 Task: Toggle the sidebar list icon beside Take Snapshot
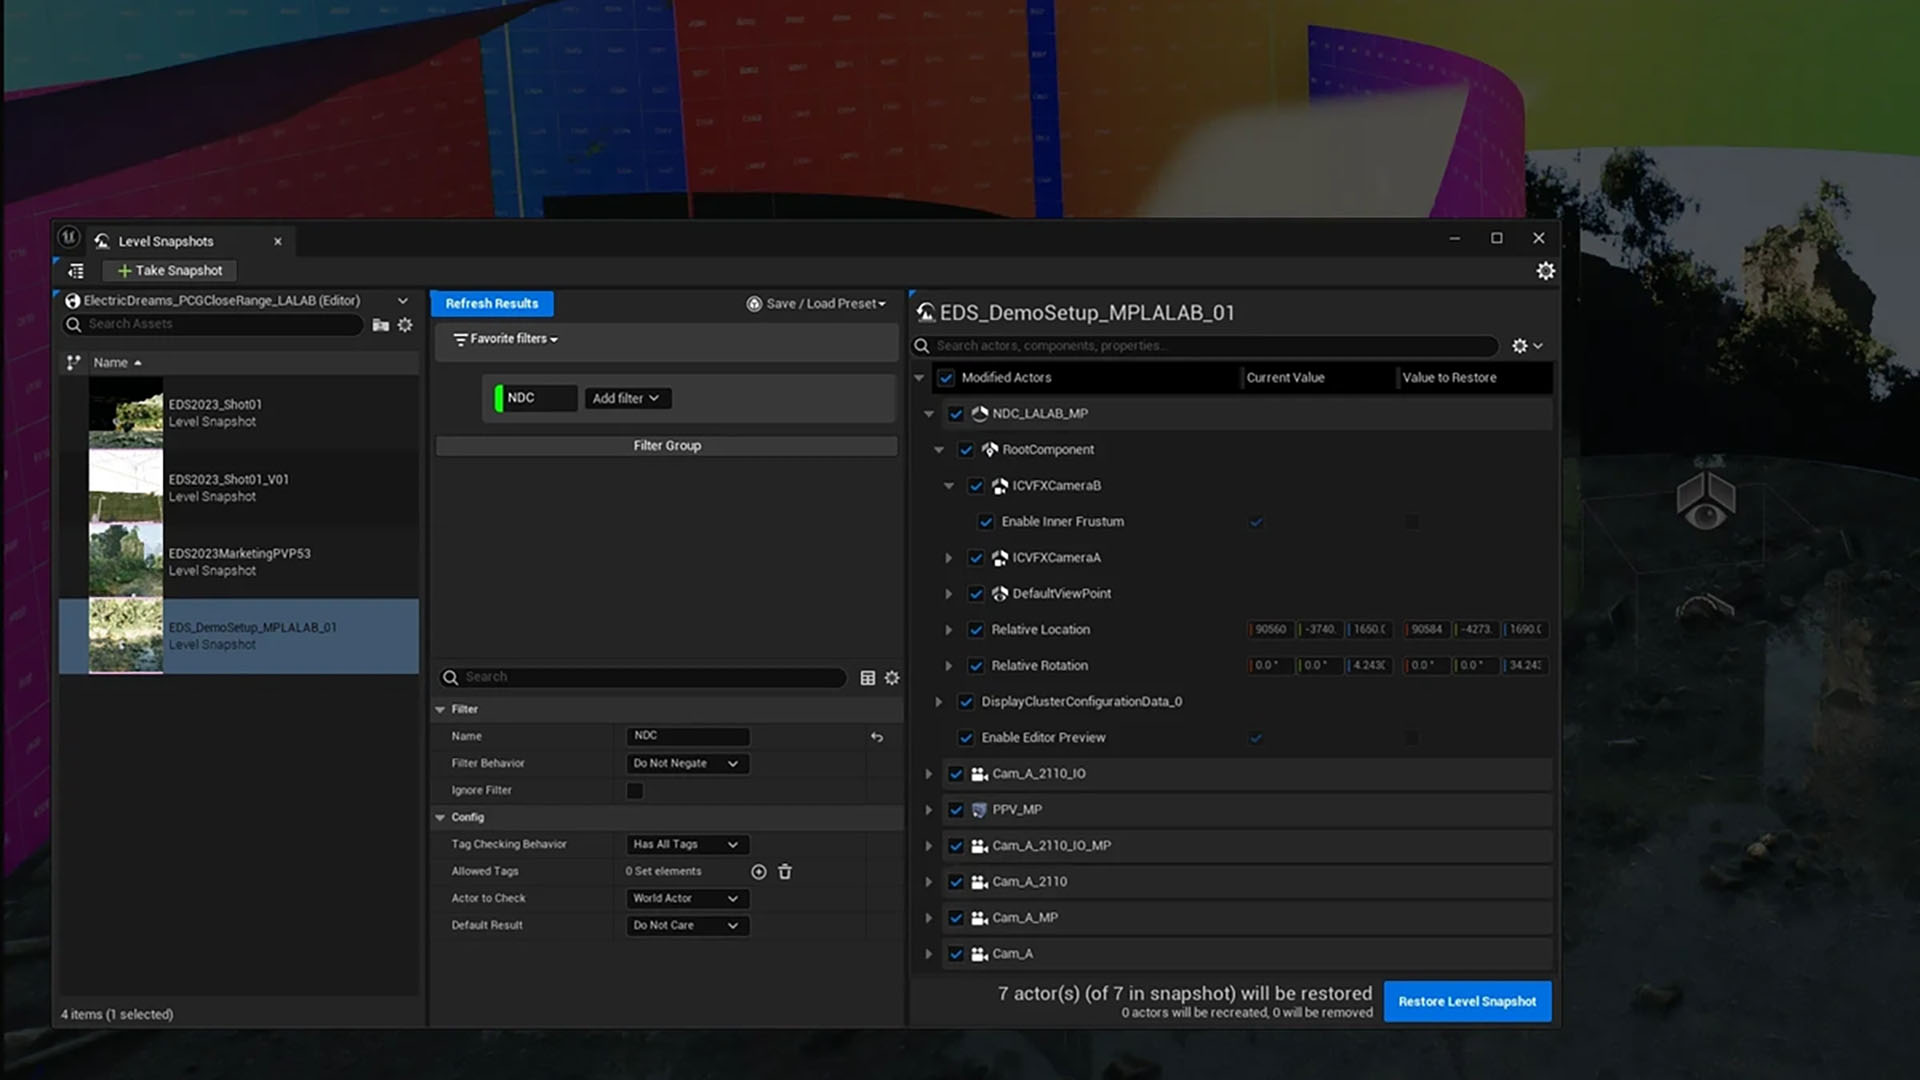76,271
